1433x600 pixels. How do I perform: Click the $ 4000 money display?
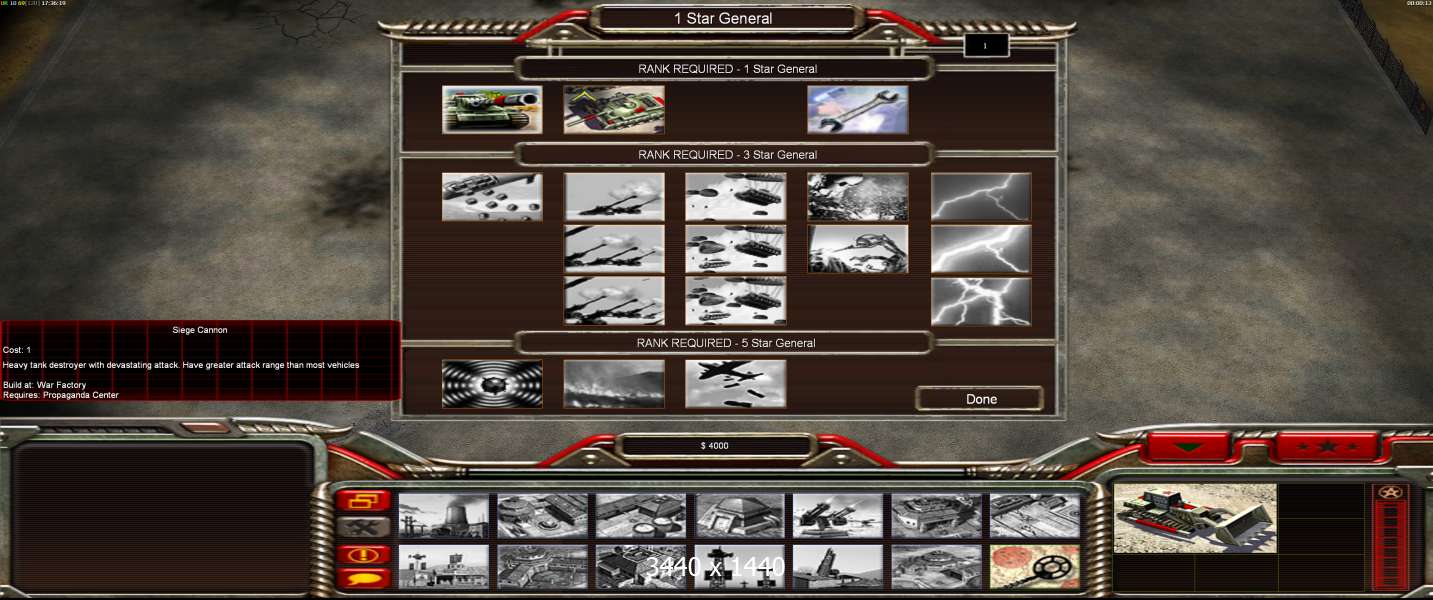coord(715,446)
